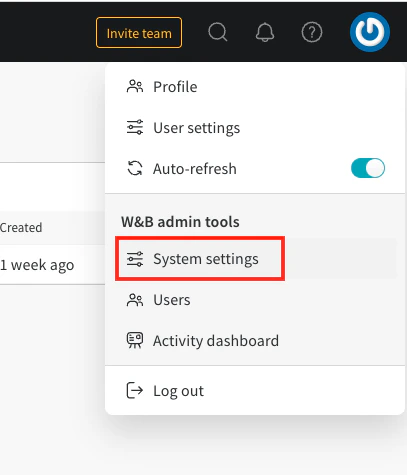
Task: Open User settings menu entry
Action: [x=255, y=128]
